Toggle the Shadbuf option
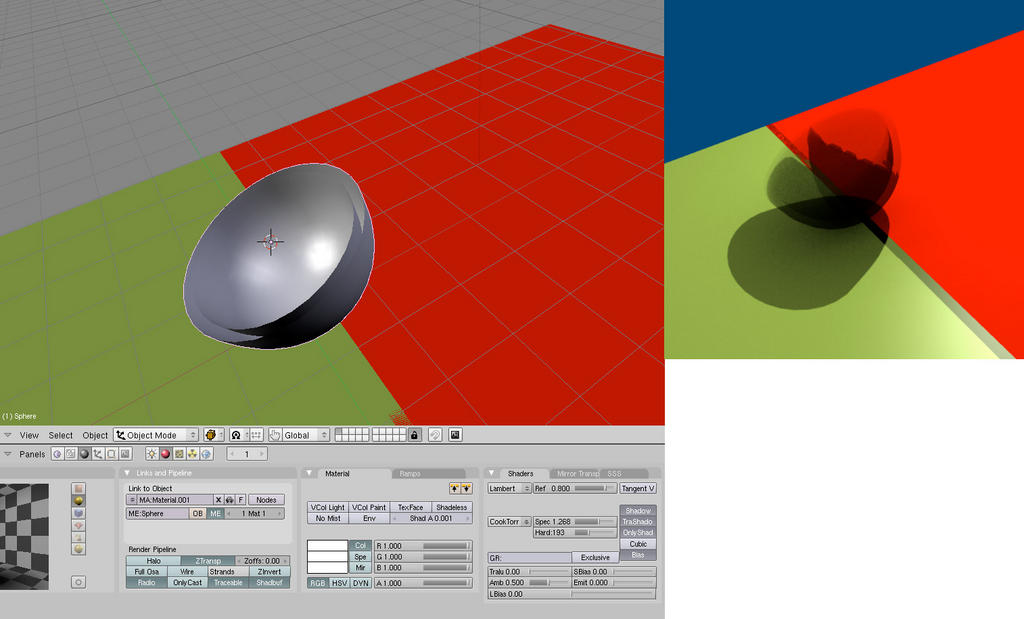This screenshot has width=1024, height=619. pos(269,582)
